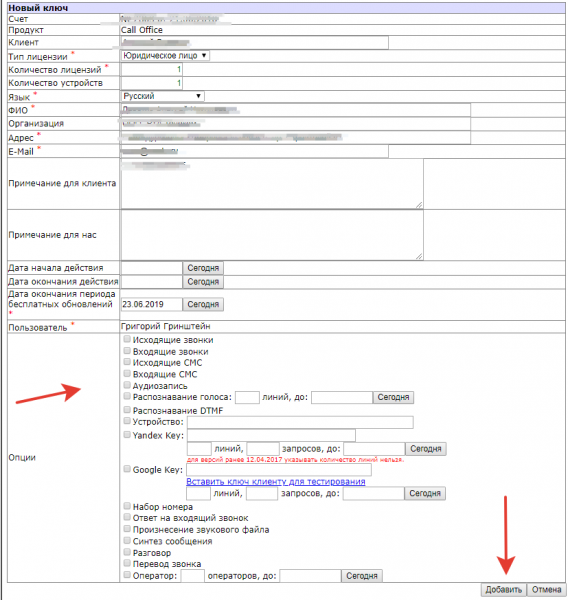Toggle the Устройство checkbox

[127, 421]
